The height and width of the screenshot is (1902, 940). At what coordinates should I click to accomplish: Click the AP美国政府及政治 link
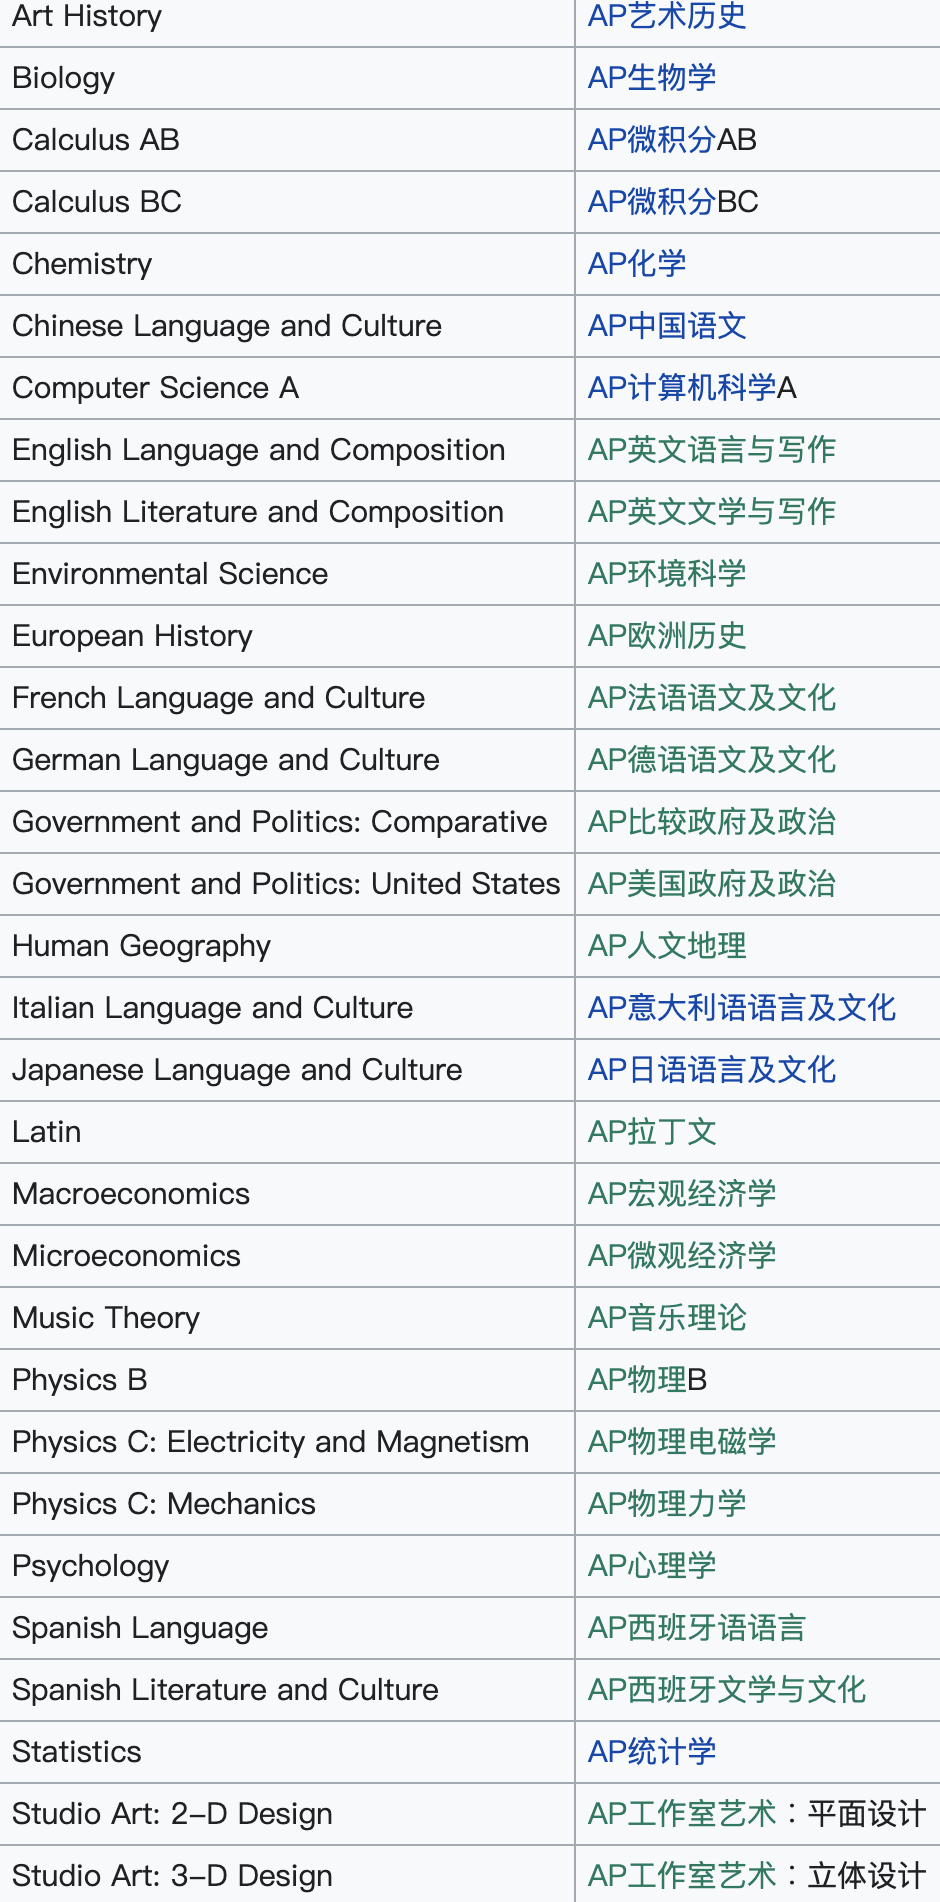(x=712, y=884)
